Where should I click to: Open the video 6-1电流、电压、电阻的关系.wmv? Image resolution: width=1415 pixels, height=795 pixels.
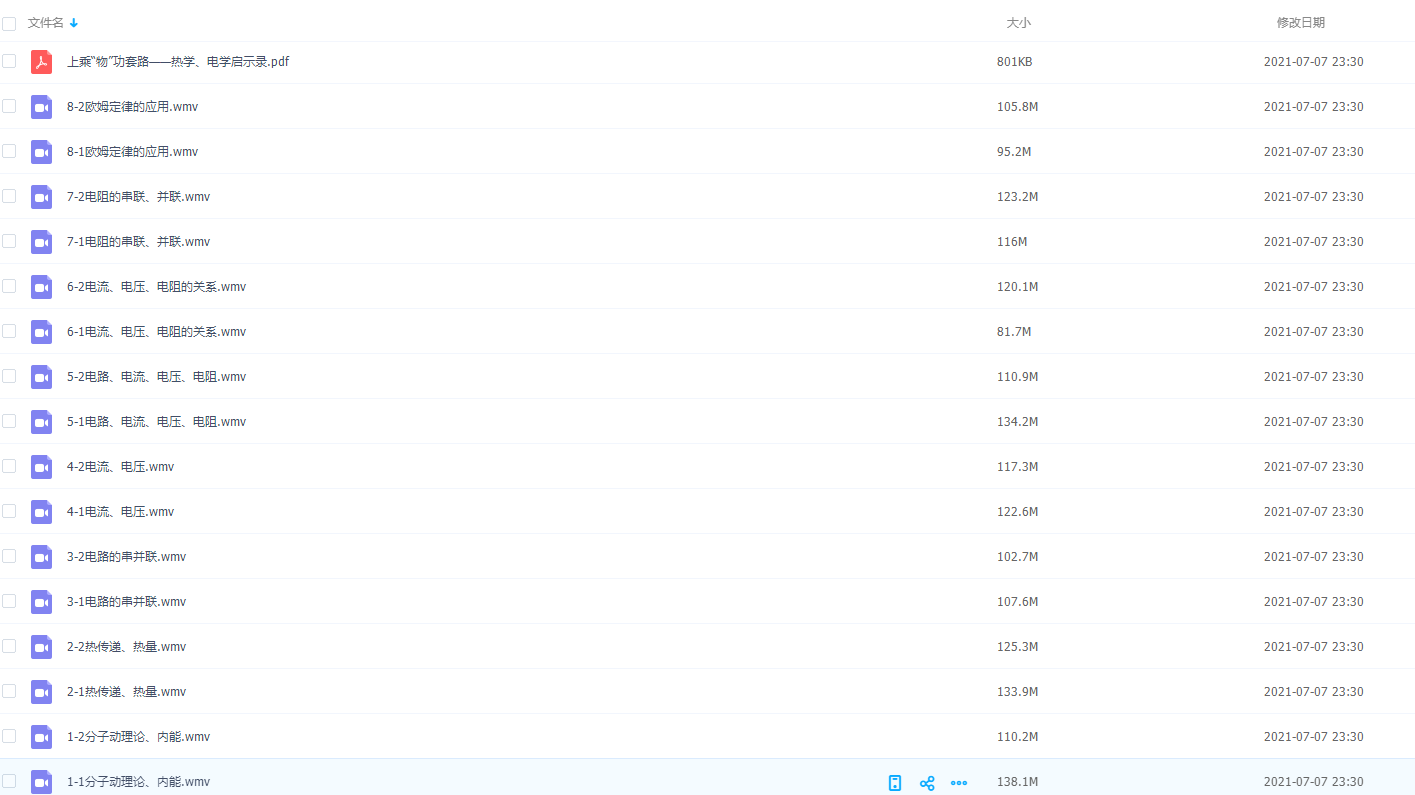(x=156, y=332)
